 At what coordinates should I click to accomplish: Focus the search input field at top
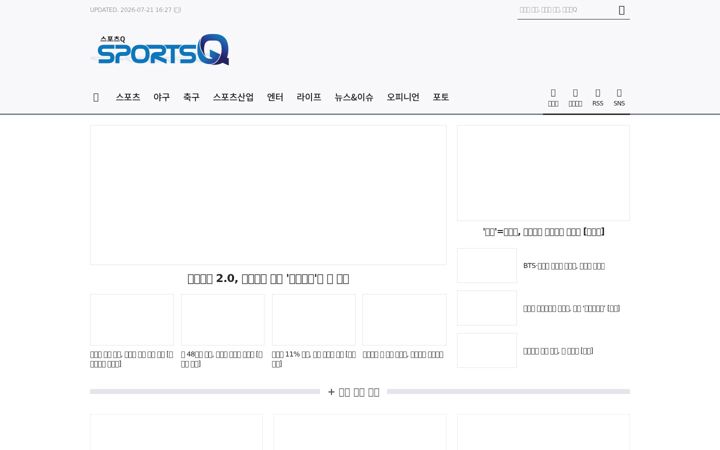(x=567, y=10)
